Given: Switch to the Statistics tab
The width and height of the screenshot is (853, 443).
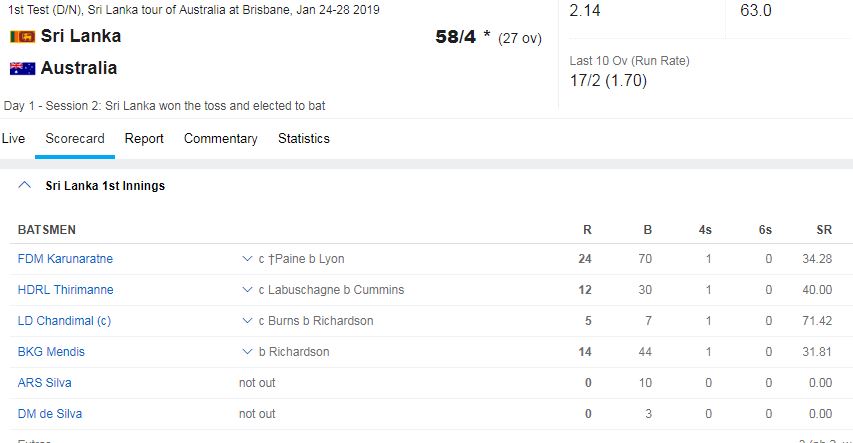Looking at the screenshot, I should point(304,139).
